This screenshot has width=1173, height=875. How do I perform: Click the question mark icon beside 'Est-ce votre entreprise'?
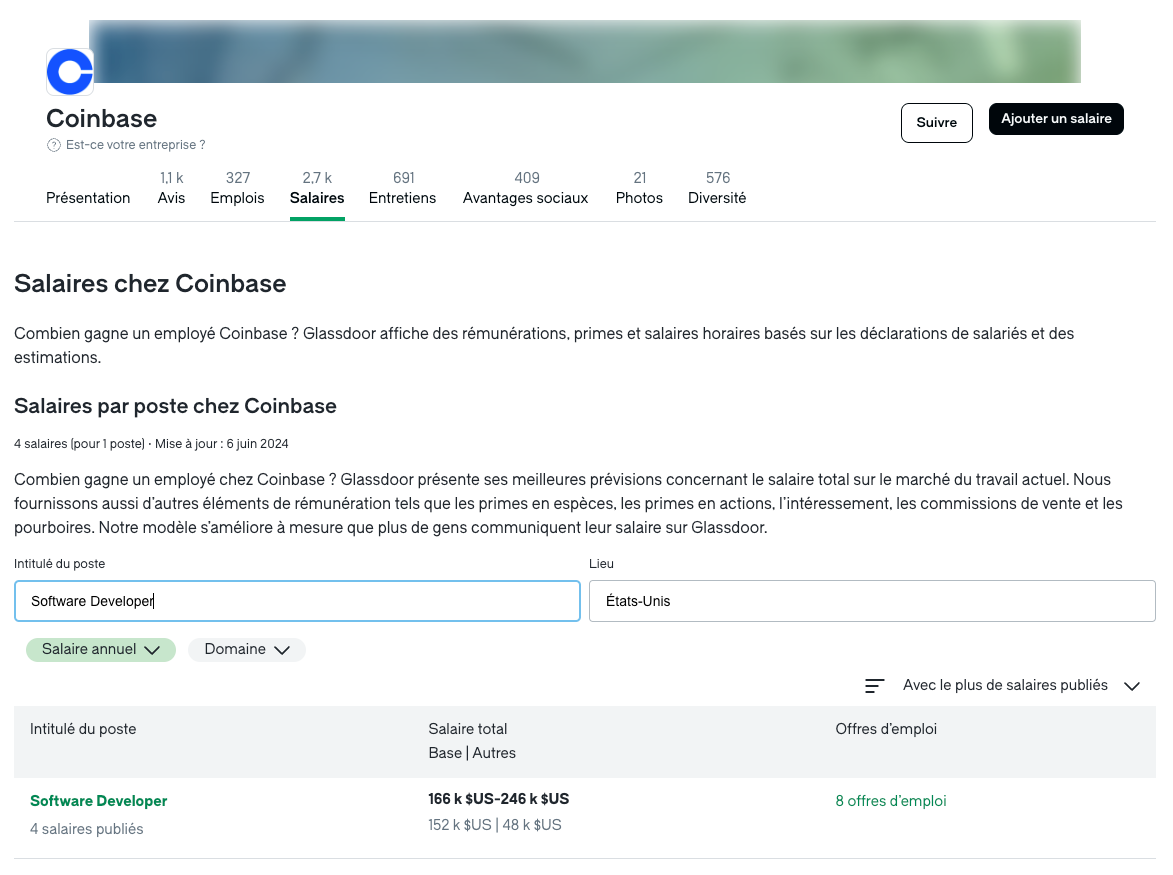54,145
